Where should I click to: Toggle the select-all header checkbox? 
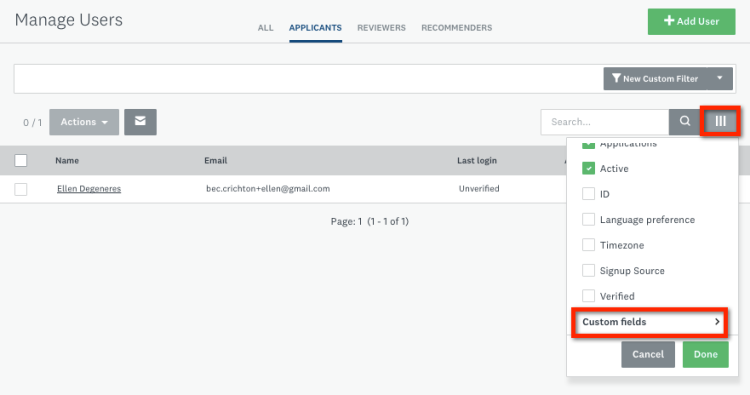click(x=21, y=160)
